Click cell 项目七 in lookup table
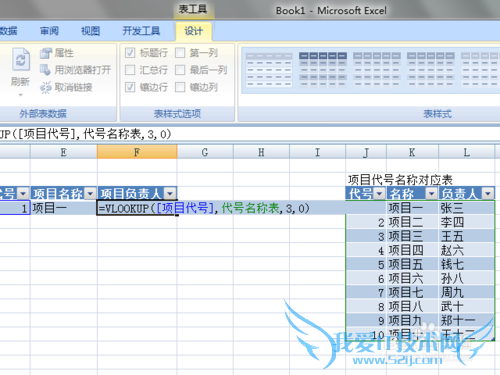Viewport: 500px width, 375px height. point(412,292)
